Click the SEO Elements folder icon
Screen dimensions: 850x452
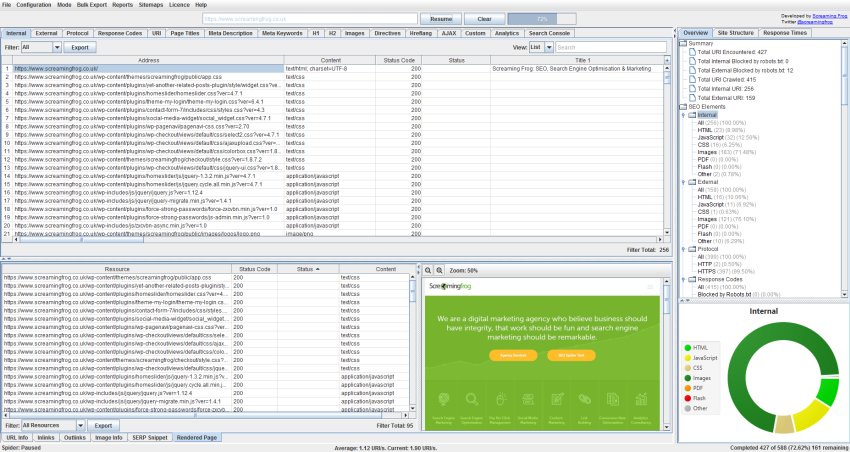click(x=684, y=107)
